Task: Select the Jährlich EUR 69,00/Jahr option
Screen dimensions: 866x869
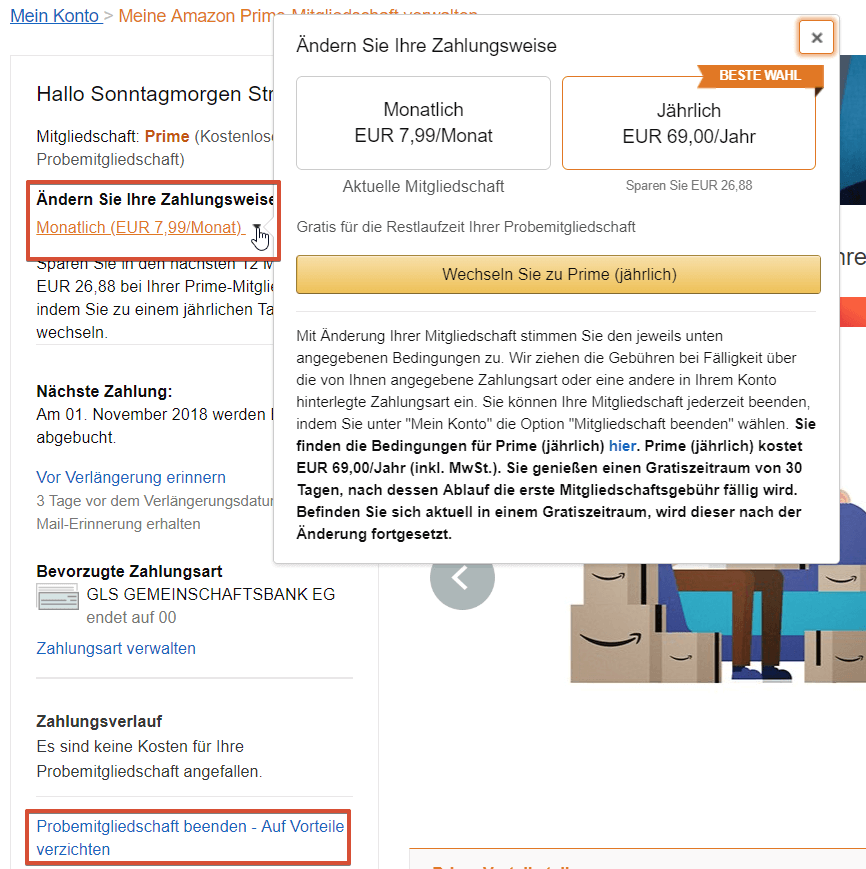Action: point(689,123)
